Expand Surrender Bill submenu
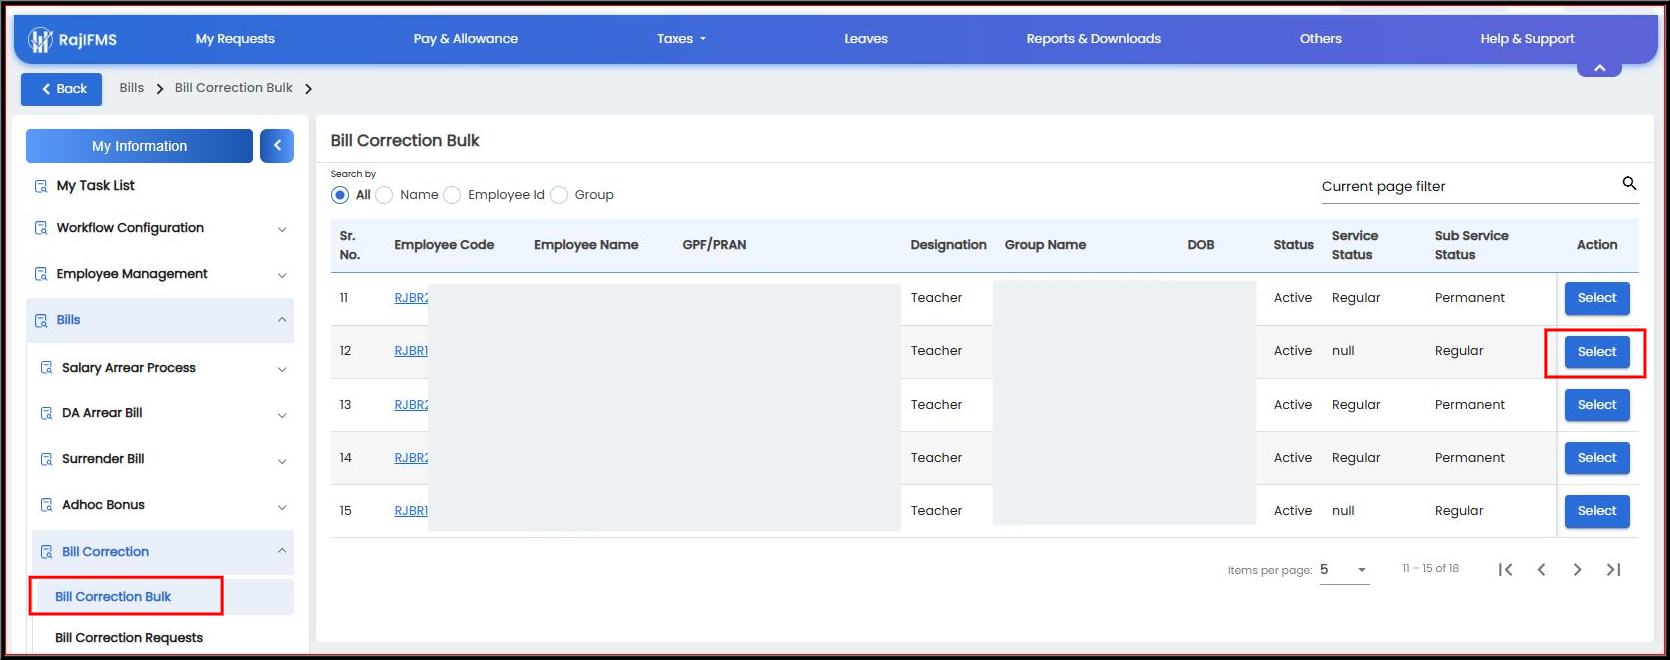The width and height of the screenshot is (1670, 660). coord(282,460)
